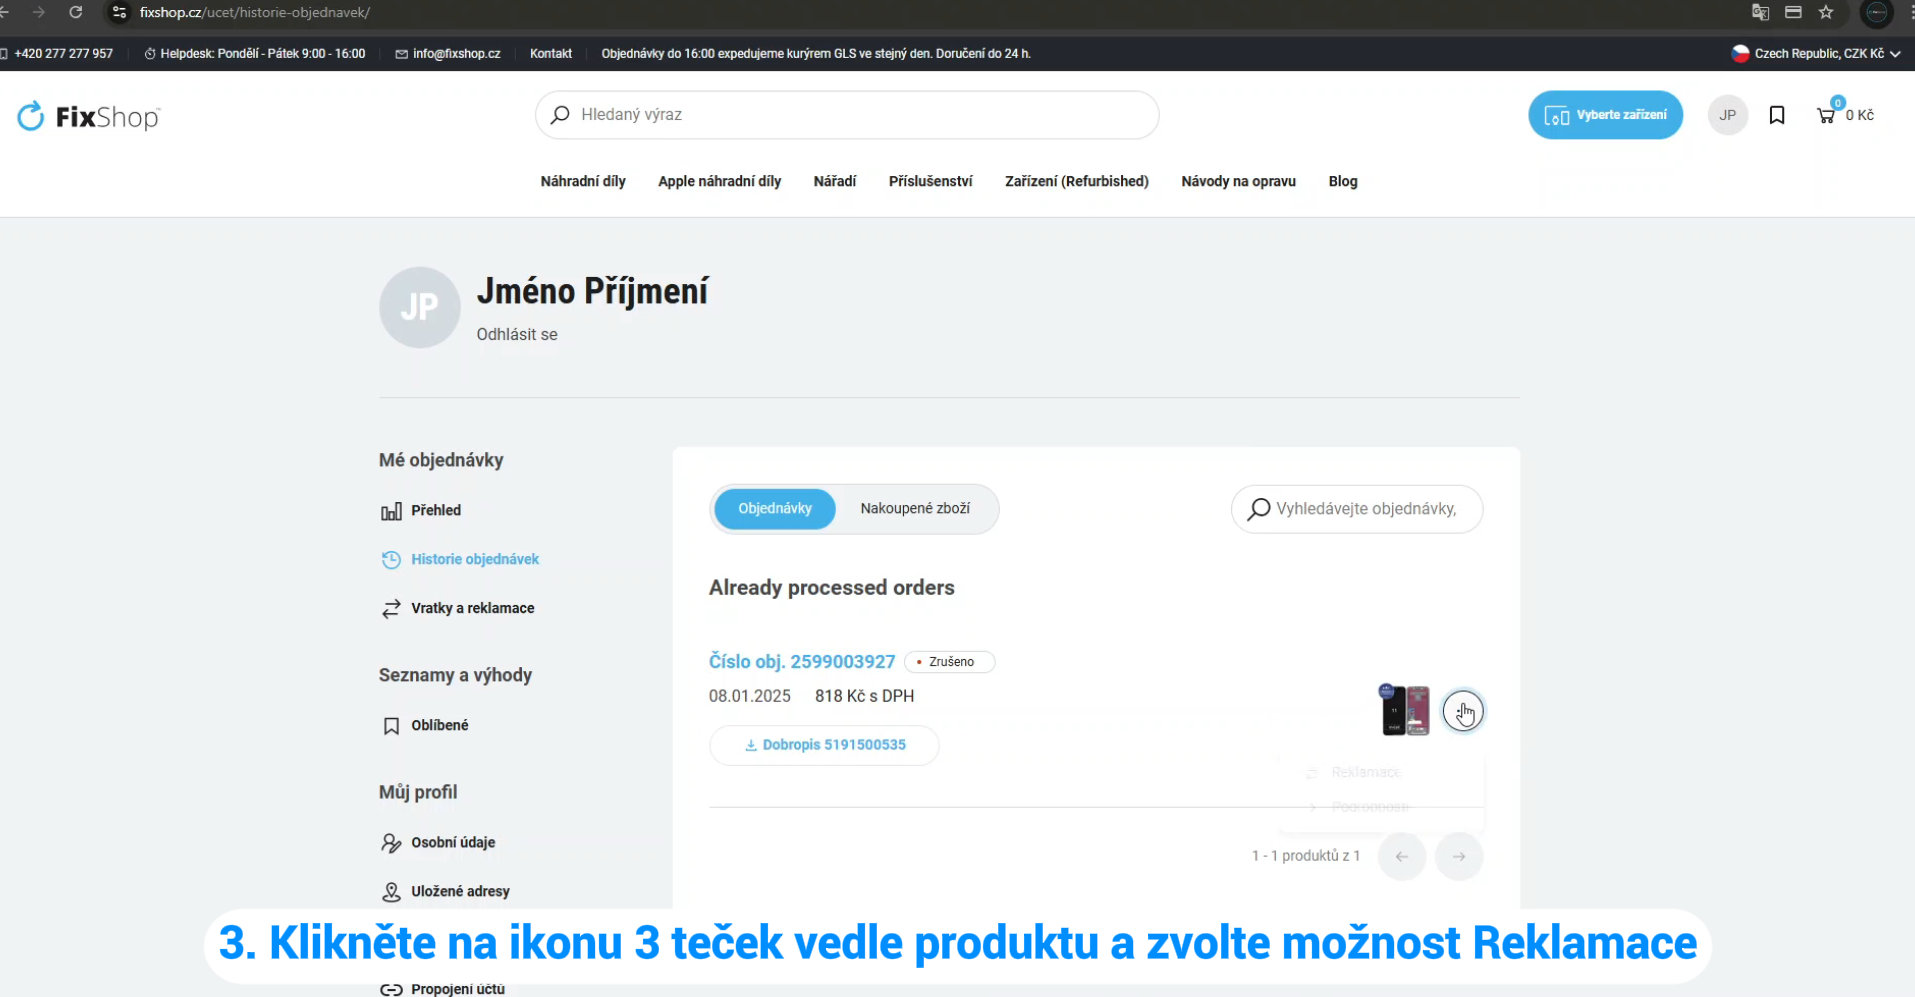Open the ordered product thumbnail image

(1404, 710)
